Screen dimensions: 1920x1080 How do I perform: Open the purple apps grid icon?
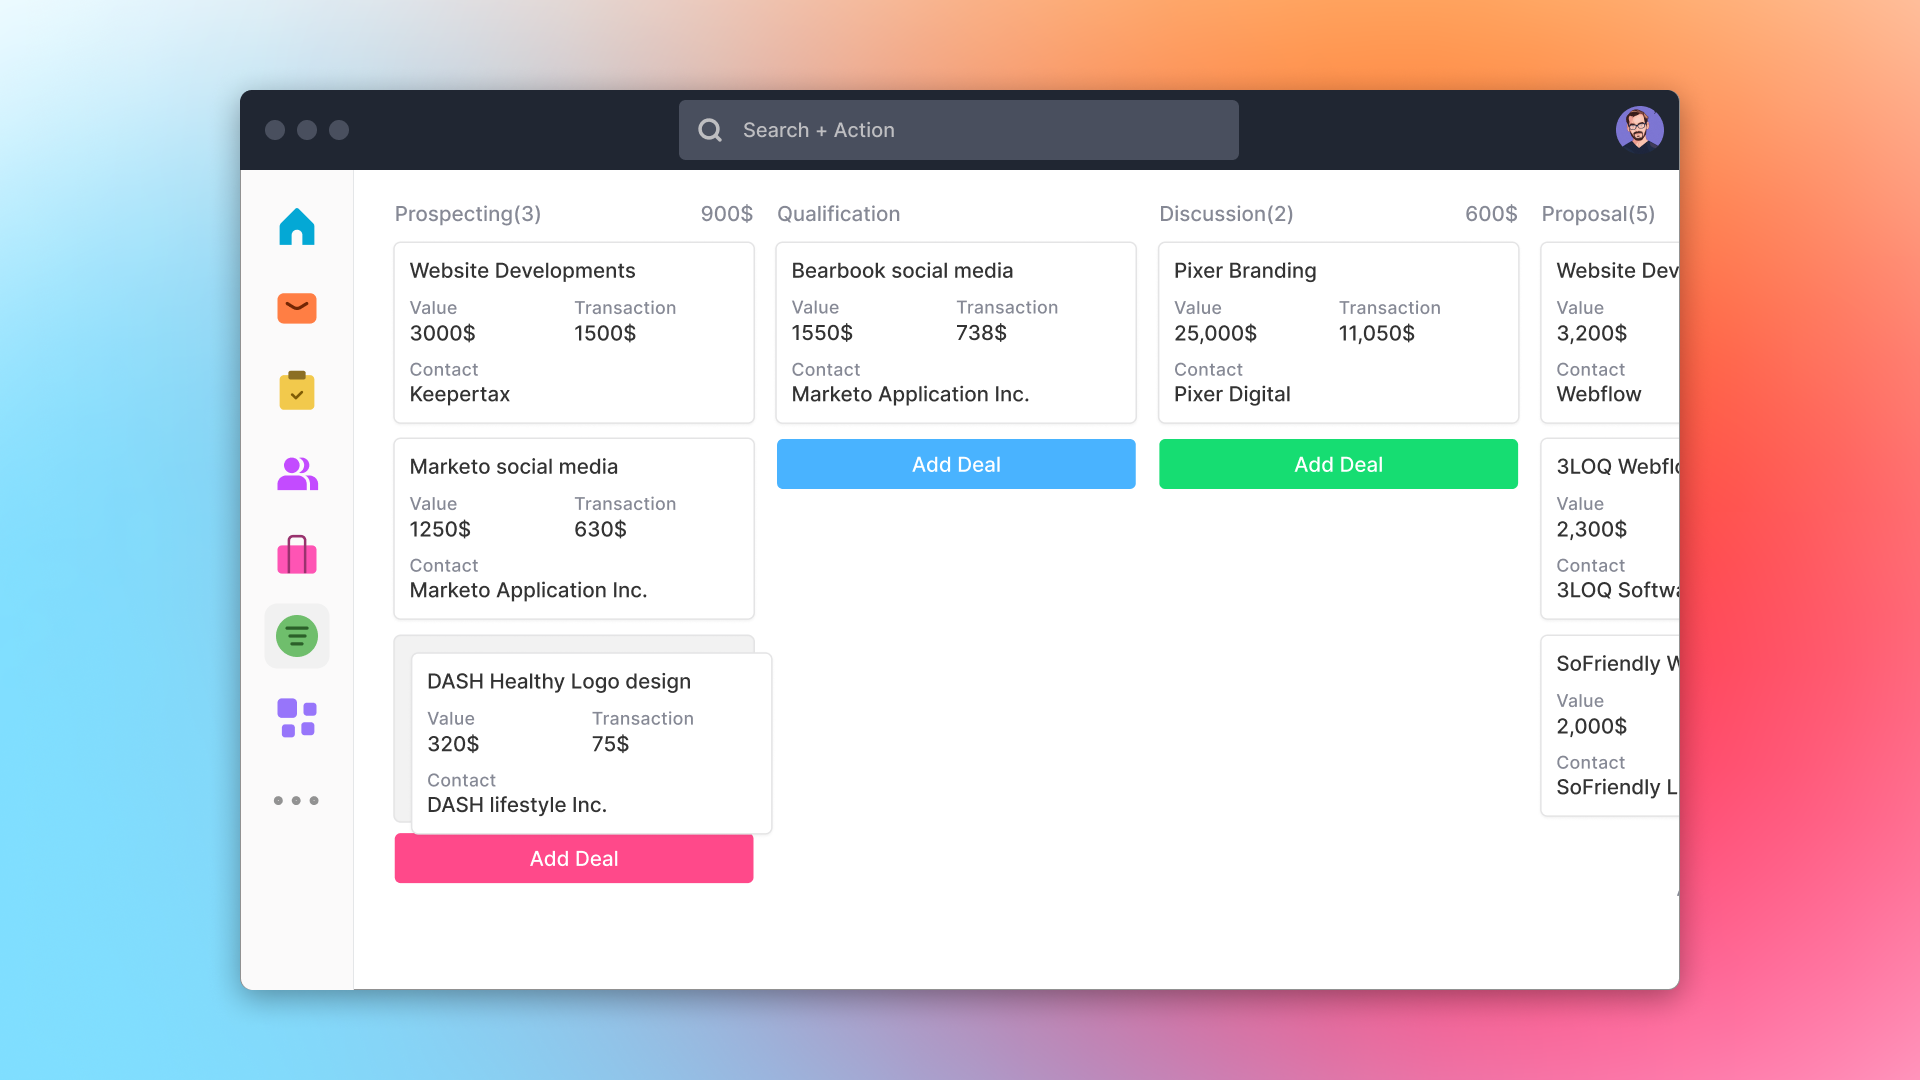tap(297, 717)
